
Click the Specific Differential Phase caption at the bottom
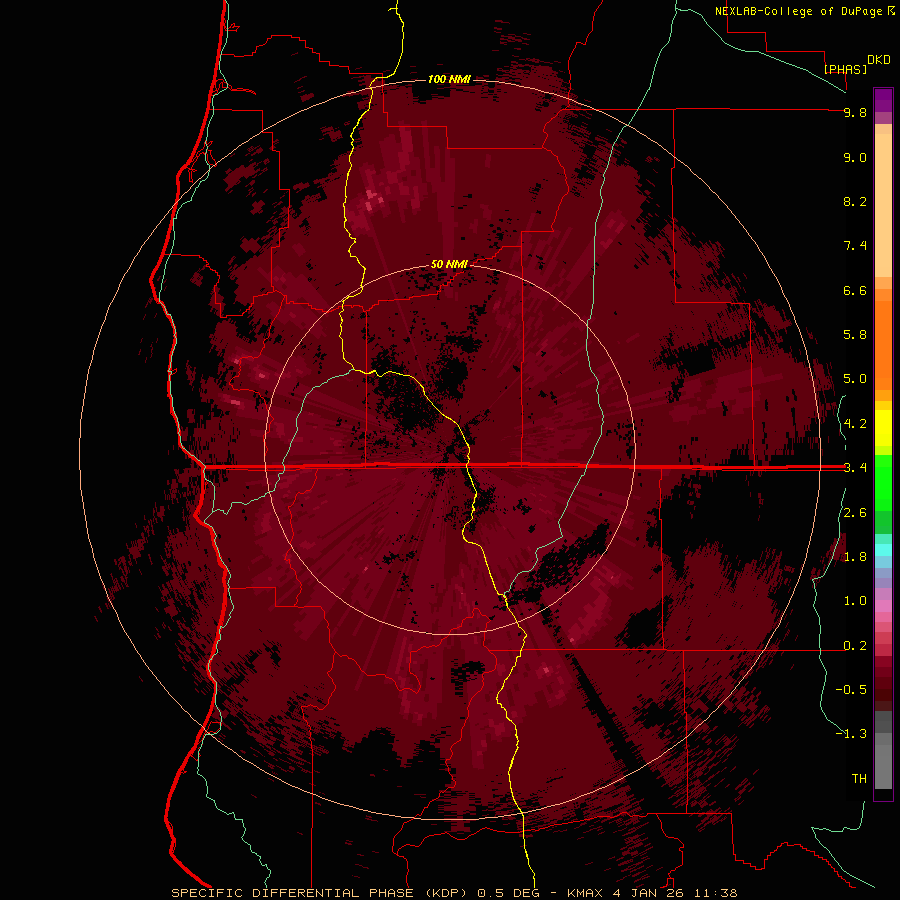point(455,893)
